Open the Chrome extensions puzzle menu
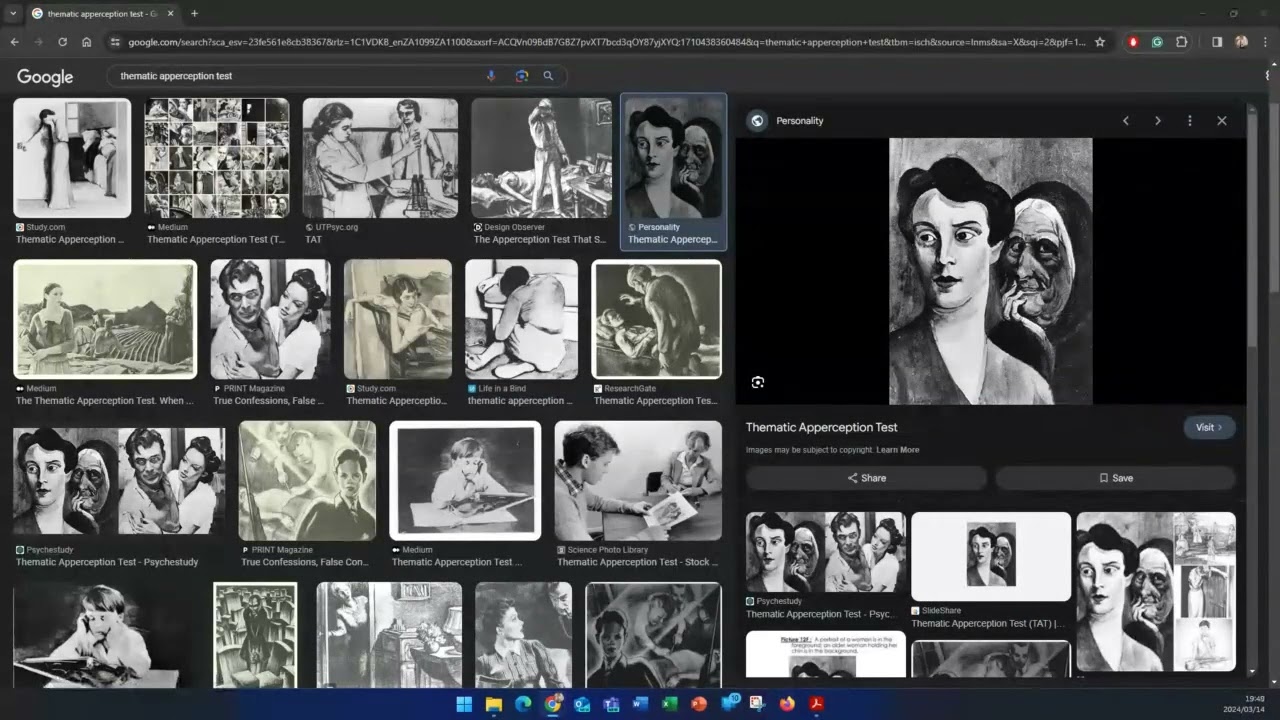This screenshot has width=1280, height=720. (1181, 42)
